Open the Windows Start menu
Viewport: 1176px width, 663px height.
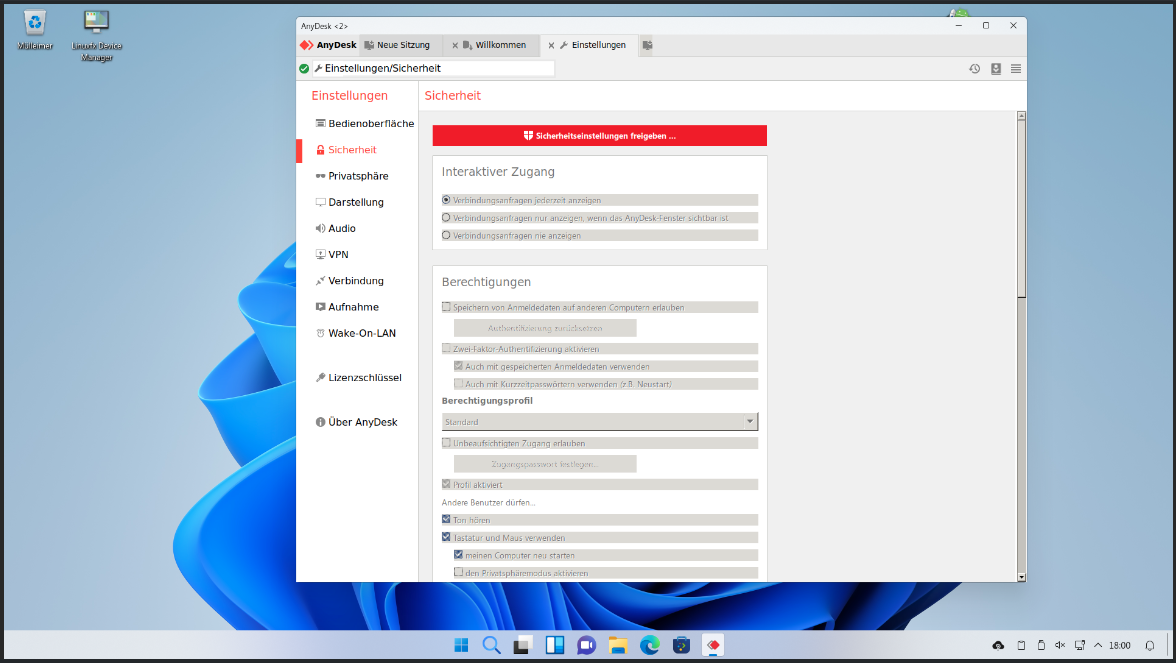(x=461, y=645)
